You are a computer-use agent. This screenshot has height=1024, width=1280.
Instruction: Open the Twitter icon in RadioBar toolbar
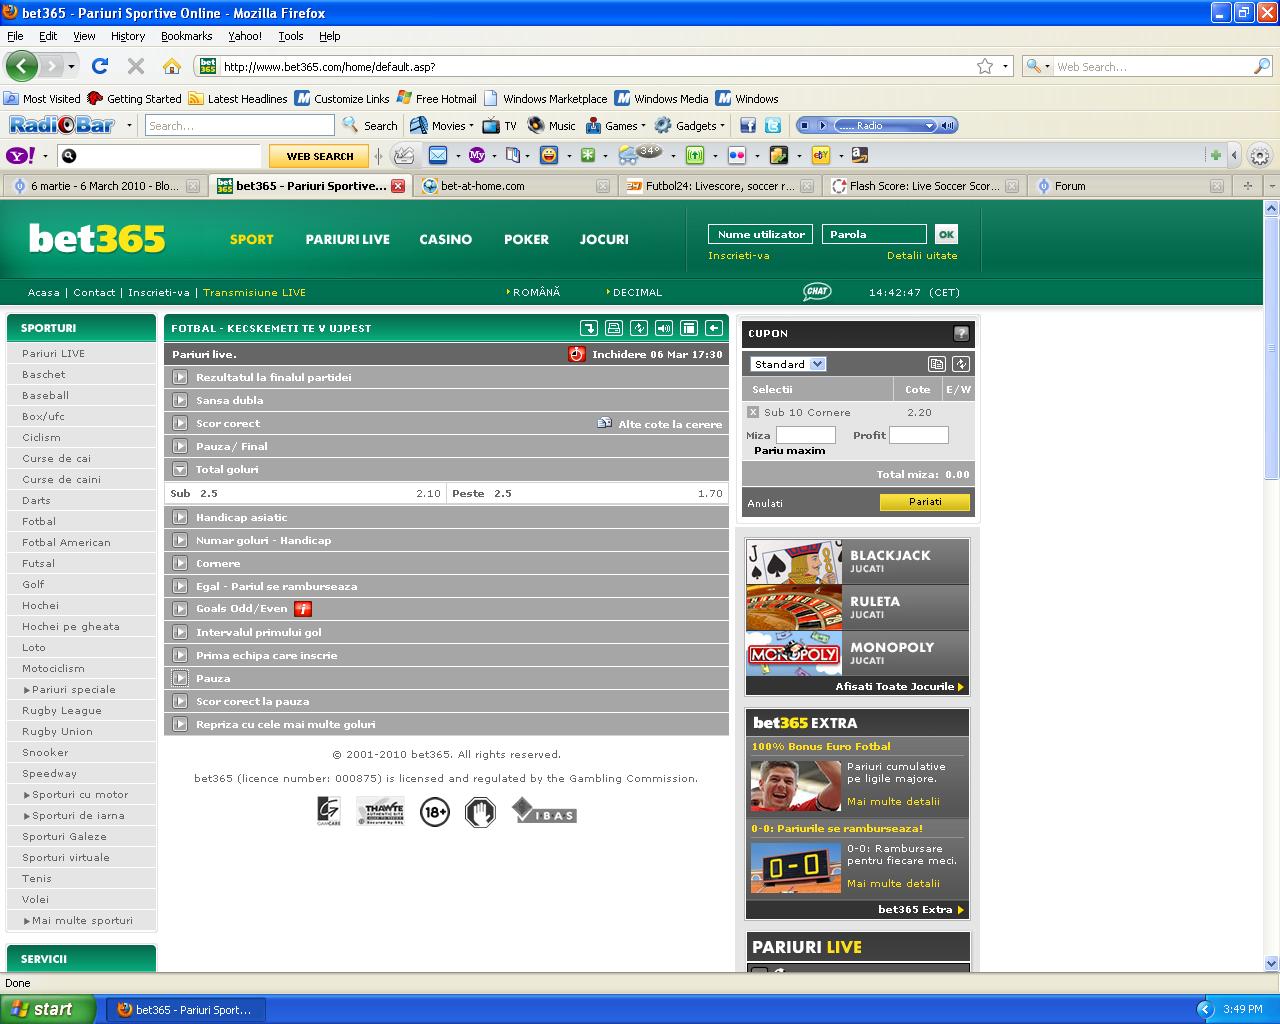[x=772, y=126]
